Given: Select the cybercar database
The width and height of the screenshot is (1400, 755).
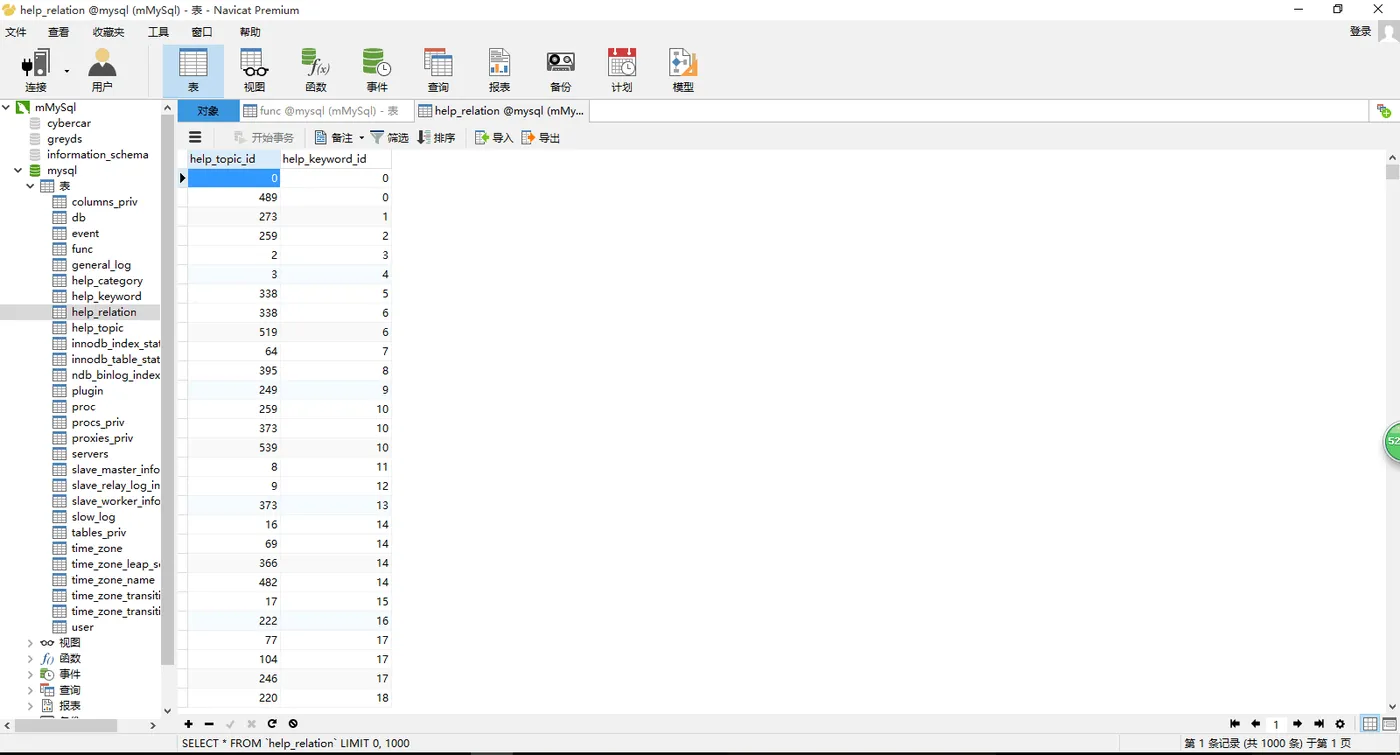Looking at the screenshot, I should tap(69, 123).
